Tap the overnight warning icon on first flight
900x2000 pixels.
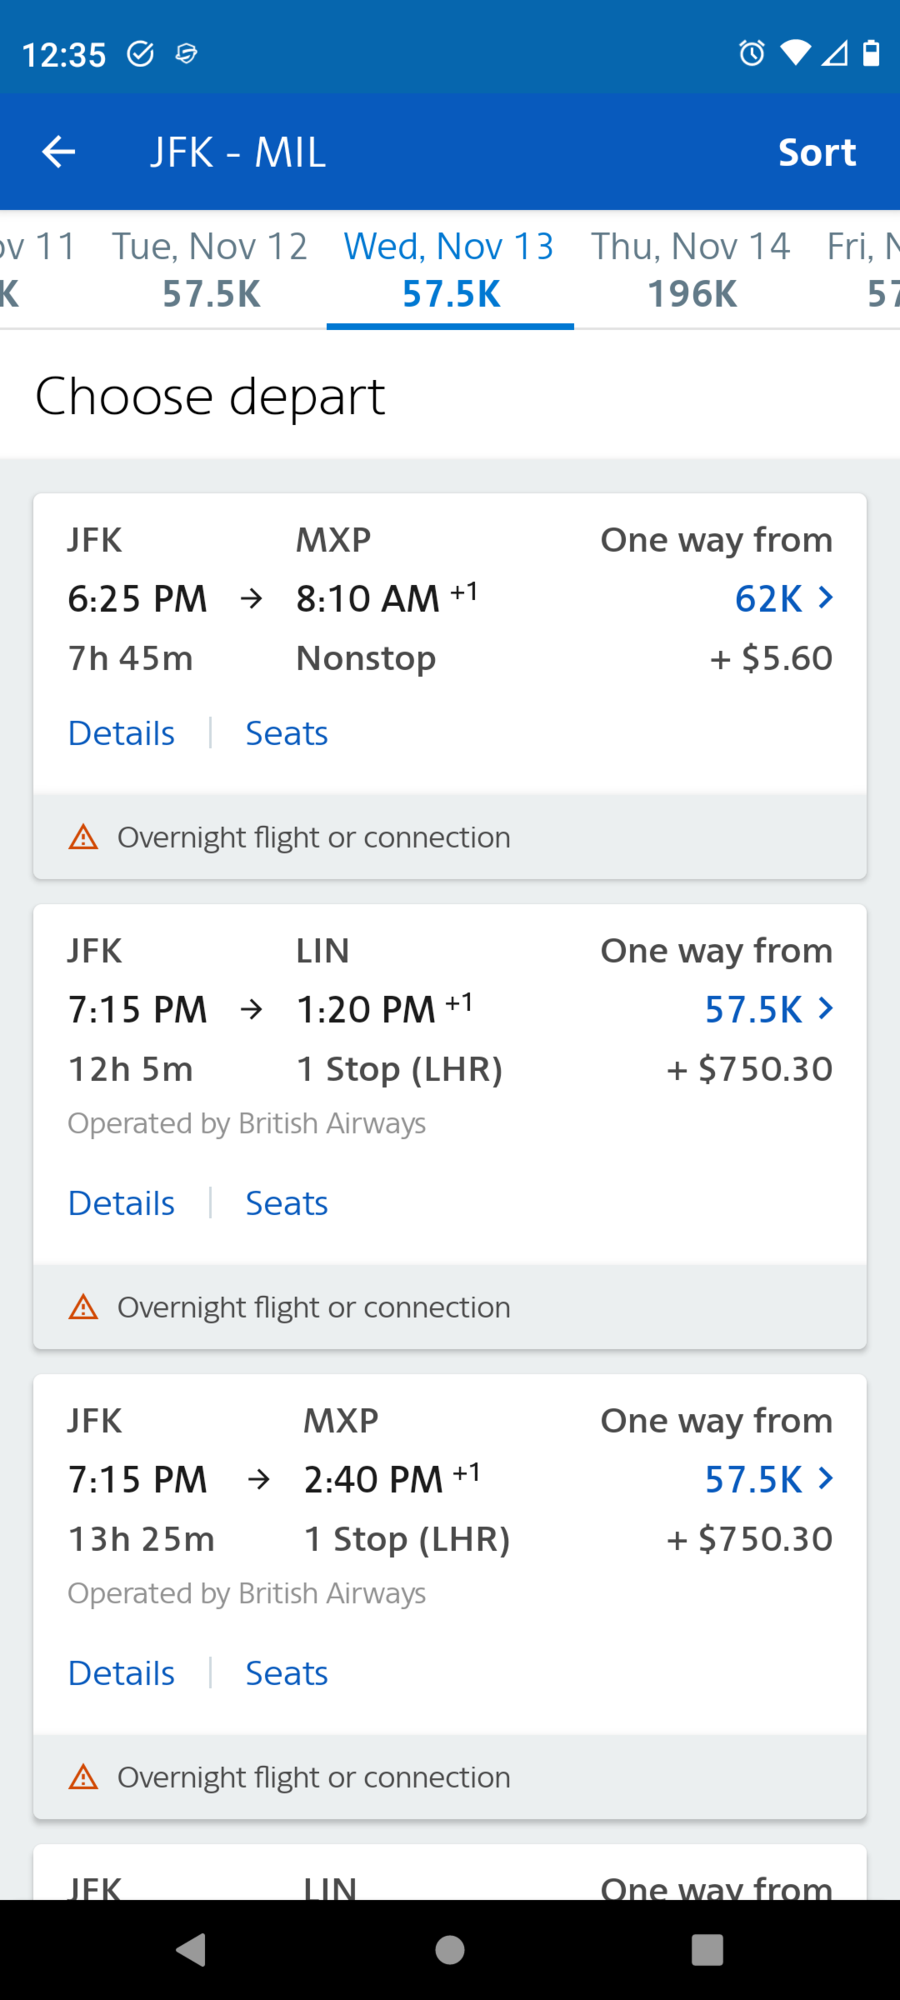[83, 837]
